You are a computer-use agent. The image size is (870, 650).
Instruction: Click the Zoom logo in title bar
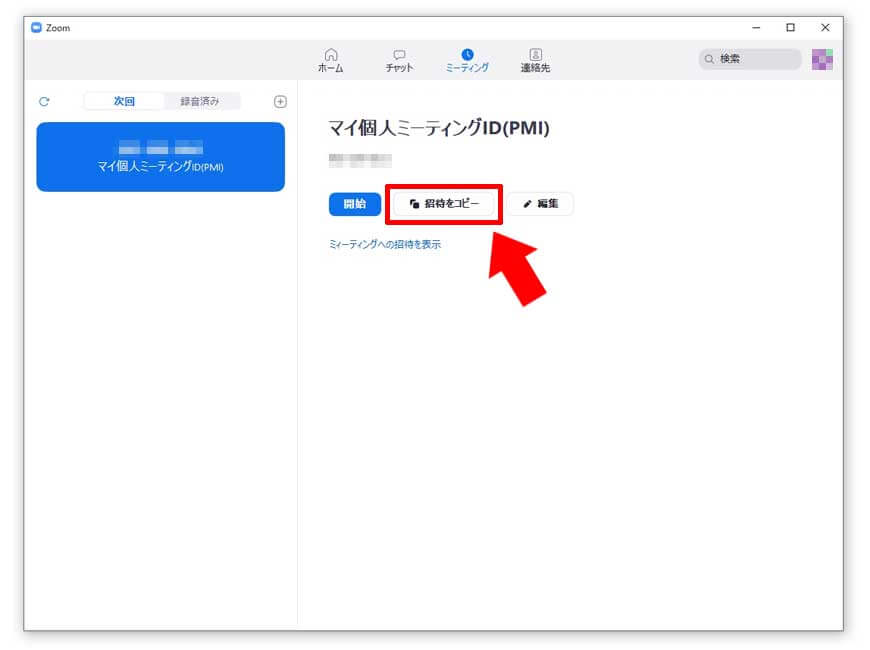pos(37,28)
